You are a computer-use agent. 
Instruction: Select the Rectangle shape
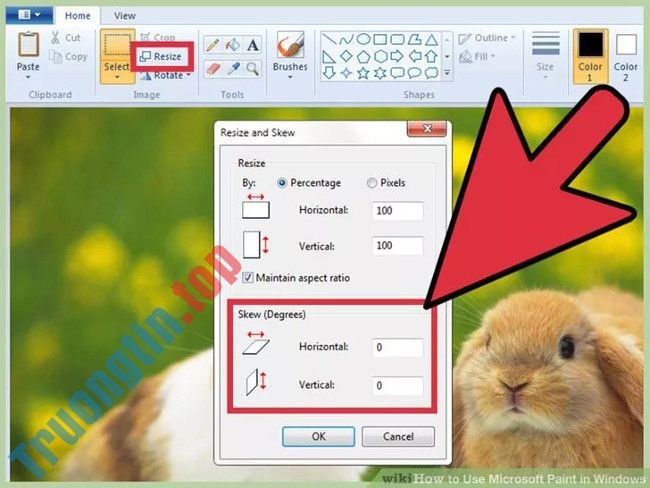(x=380, y=39)
